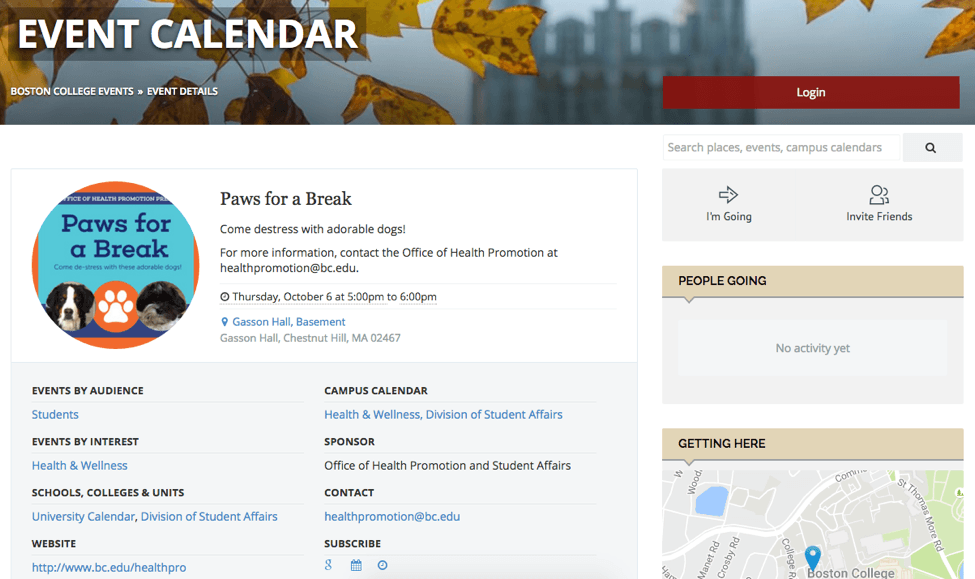Open the University Calendar link

click(x=83, y=516)
